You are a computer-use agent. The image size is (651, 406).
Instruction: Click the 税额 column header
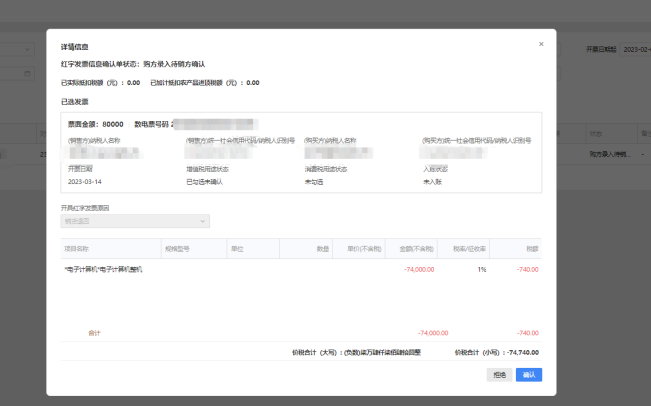pyautogui.click(x=516, y=249)
